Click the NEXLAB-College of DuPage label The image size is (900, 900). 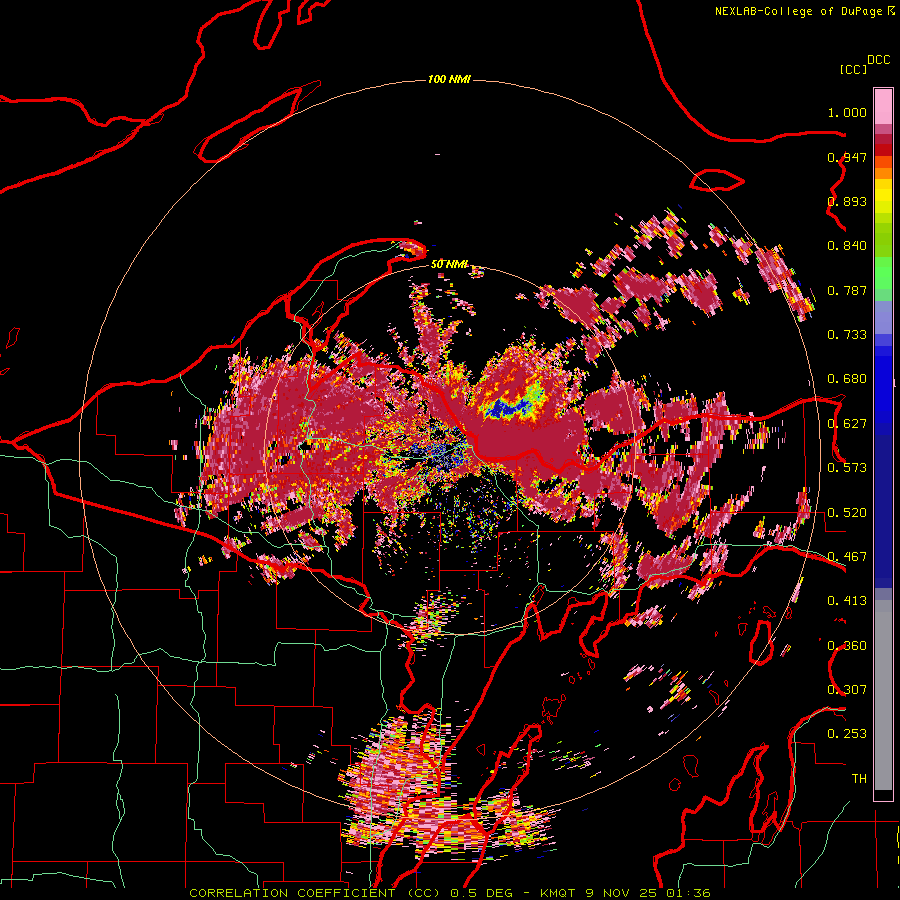(798, 11)
